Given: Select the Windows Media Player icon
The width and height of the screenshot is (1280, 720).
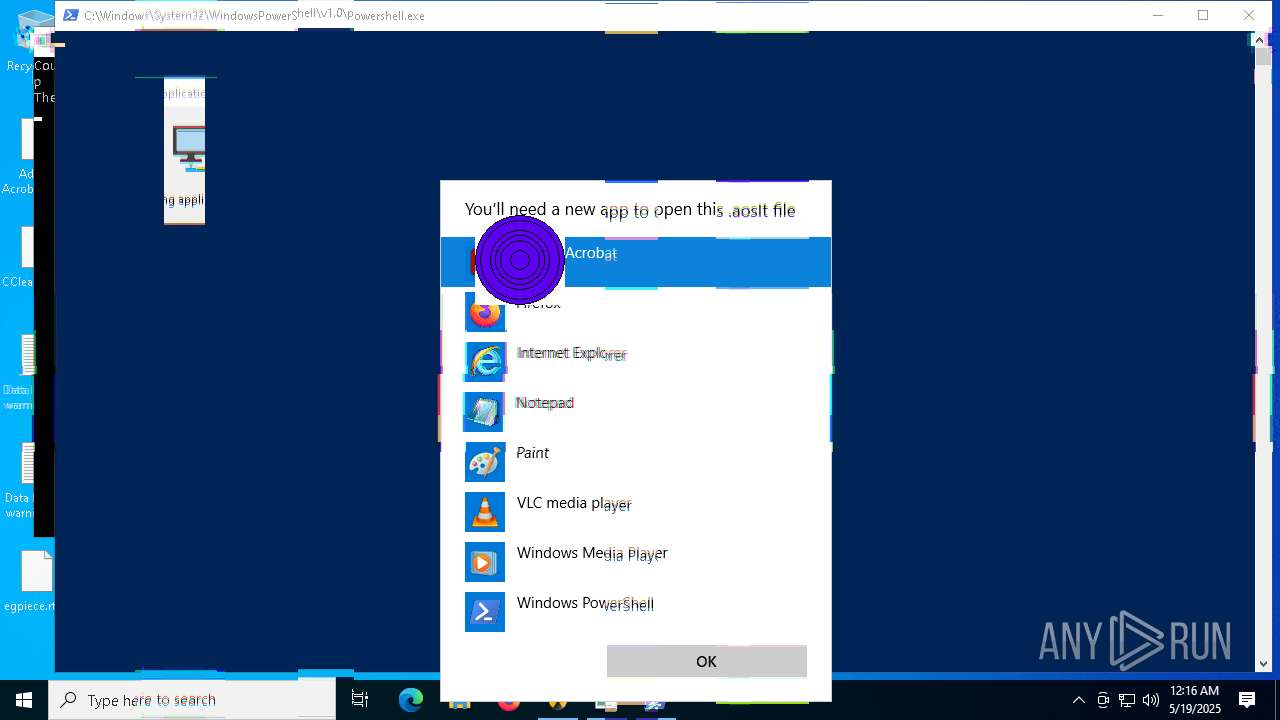Looking at the screenshot, I should [485, 562].
